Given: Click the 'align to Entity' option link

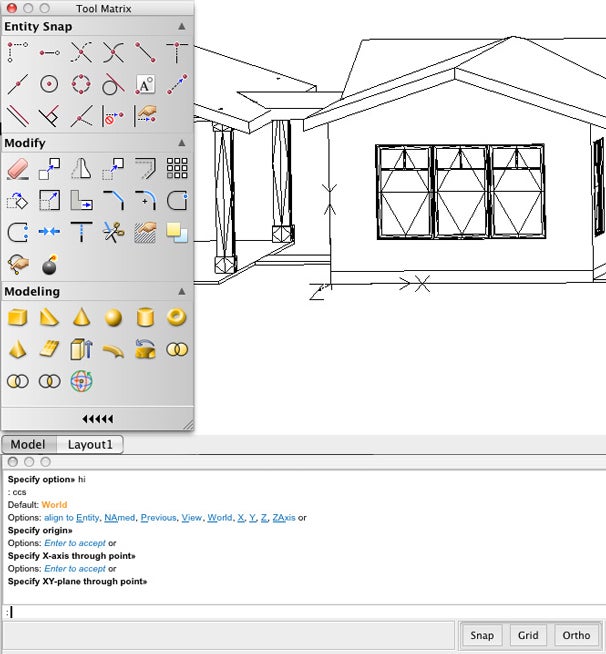Looking at the screenshot, I should 71,518.
